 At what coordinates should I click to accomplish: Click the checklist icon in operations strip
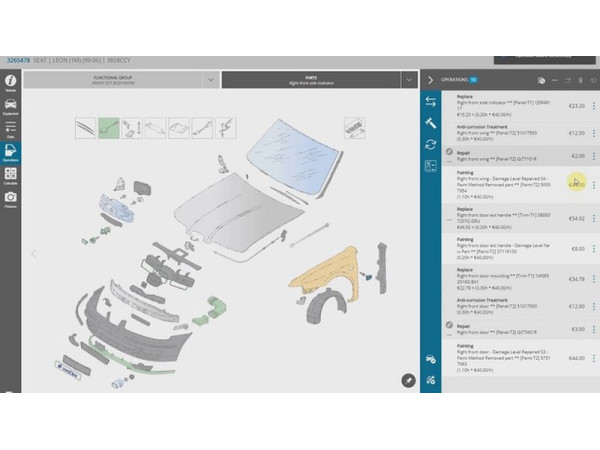(431, 165)
